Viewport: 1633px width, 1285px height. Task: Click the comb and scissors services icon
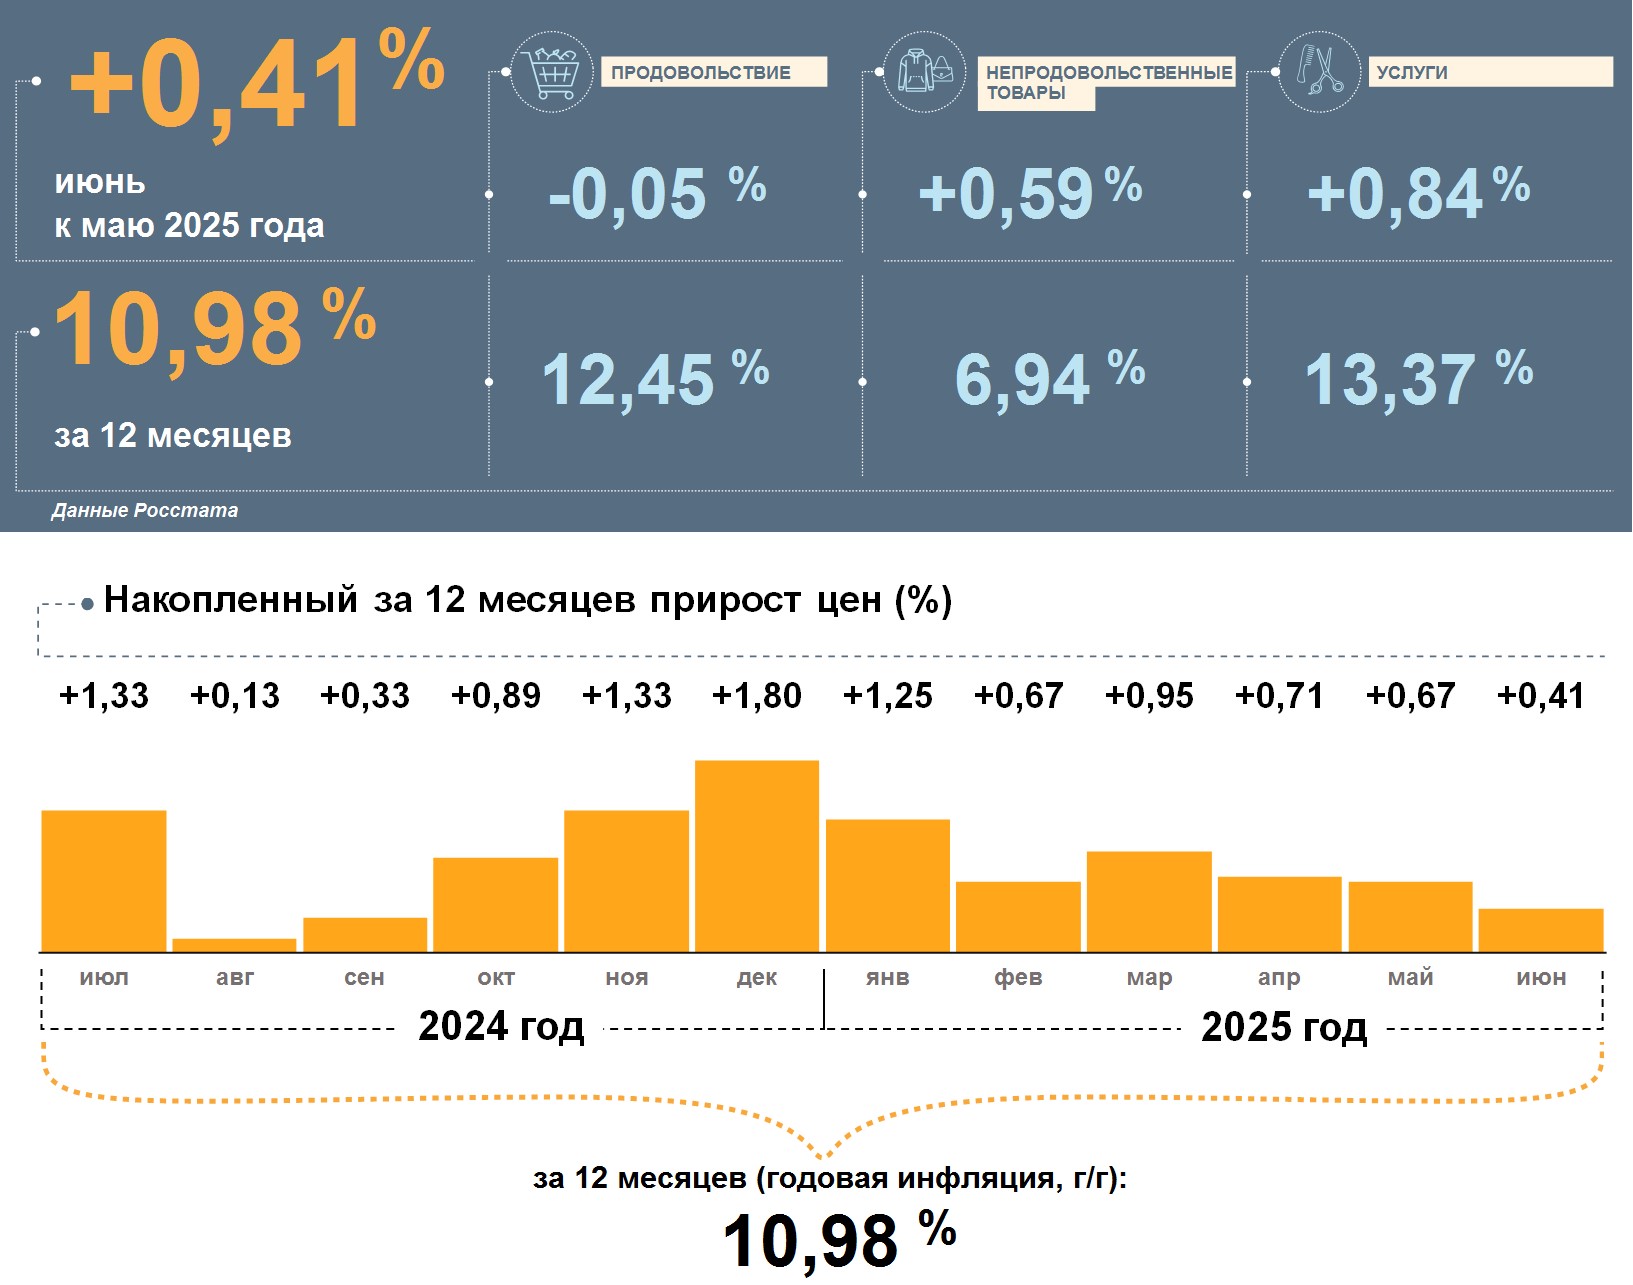(x=1319, y=72)
